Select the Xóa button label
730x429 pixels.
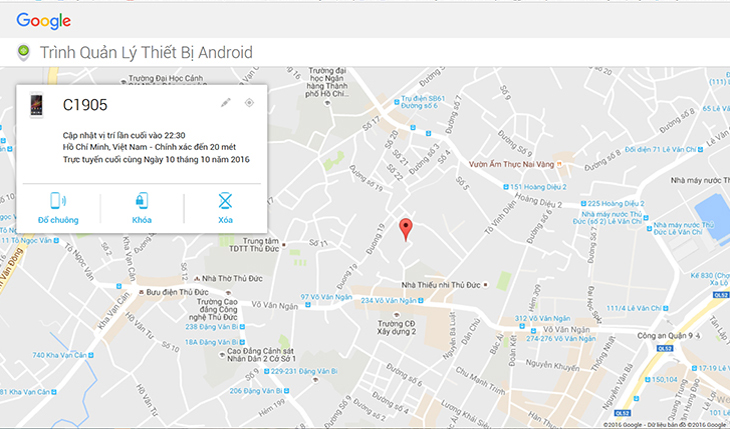point(225,220)
